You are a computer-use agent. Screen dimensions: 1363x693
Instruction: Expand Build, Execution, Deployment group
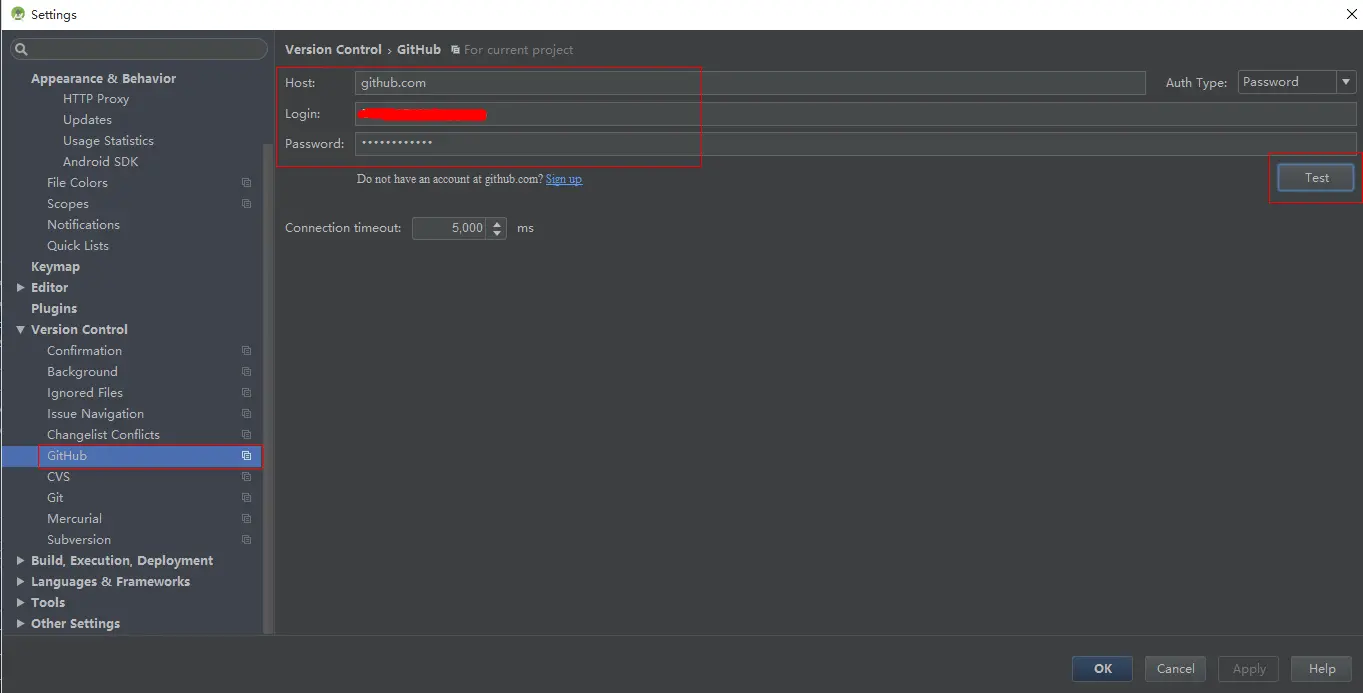[x=20, y=561]
